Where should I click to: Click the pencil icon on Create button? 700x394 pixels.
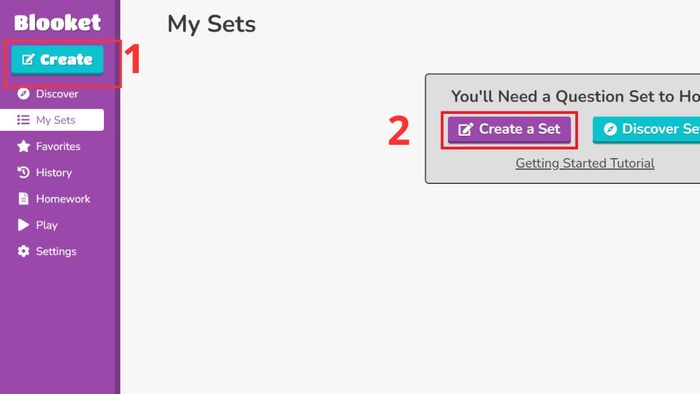click(28, 59)
